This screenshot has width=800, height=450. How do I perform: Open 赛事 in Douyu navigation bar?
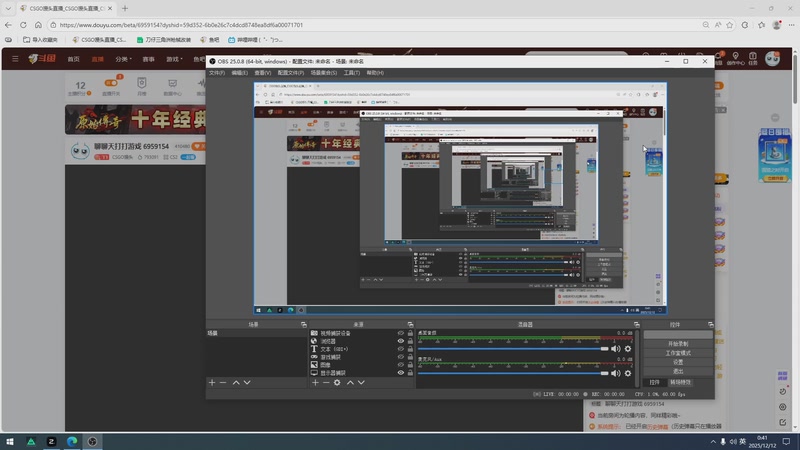tap(148, 59)
